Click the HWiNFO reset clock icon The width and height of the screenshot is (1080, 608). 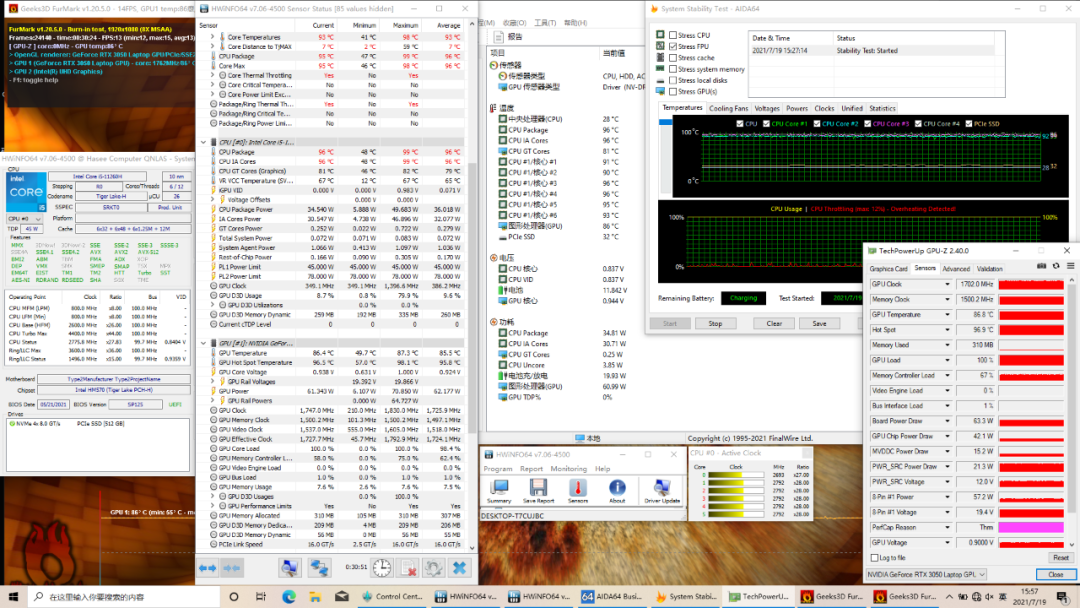(382, 567)
